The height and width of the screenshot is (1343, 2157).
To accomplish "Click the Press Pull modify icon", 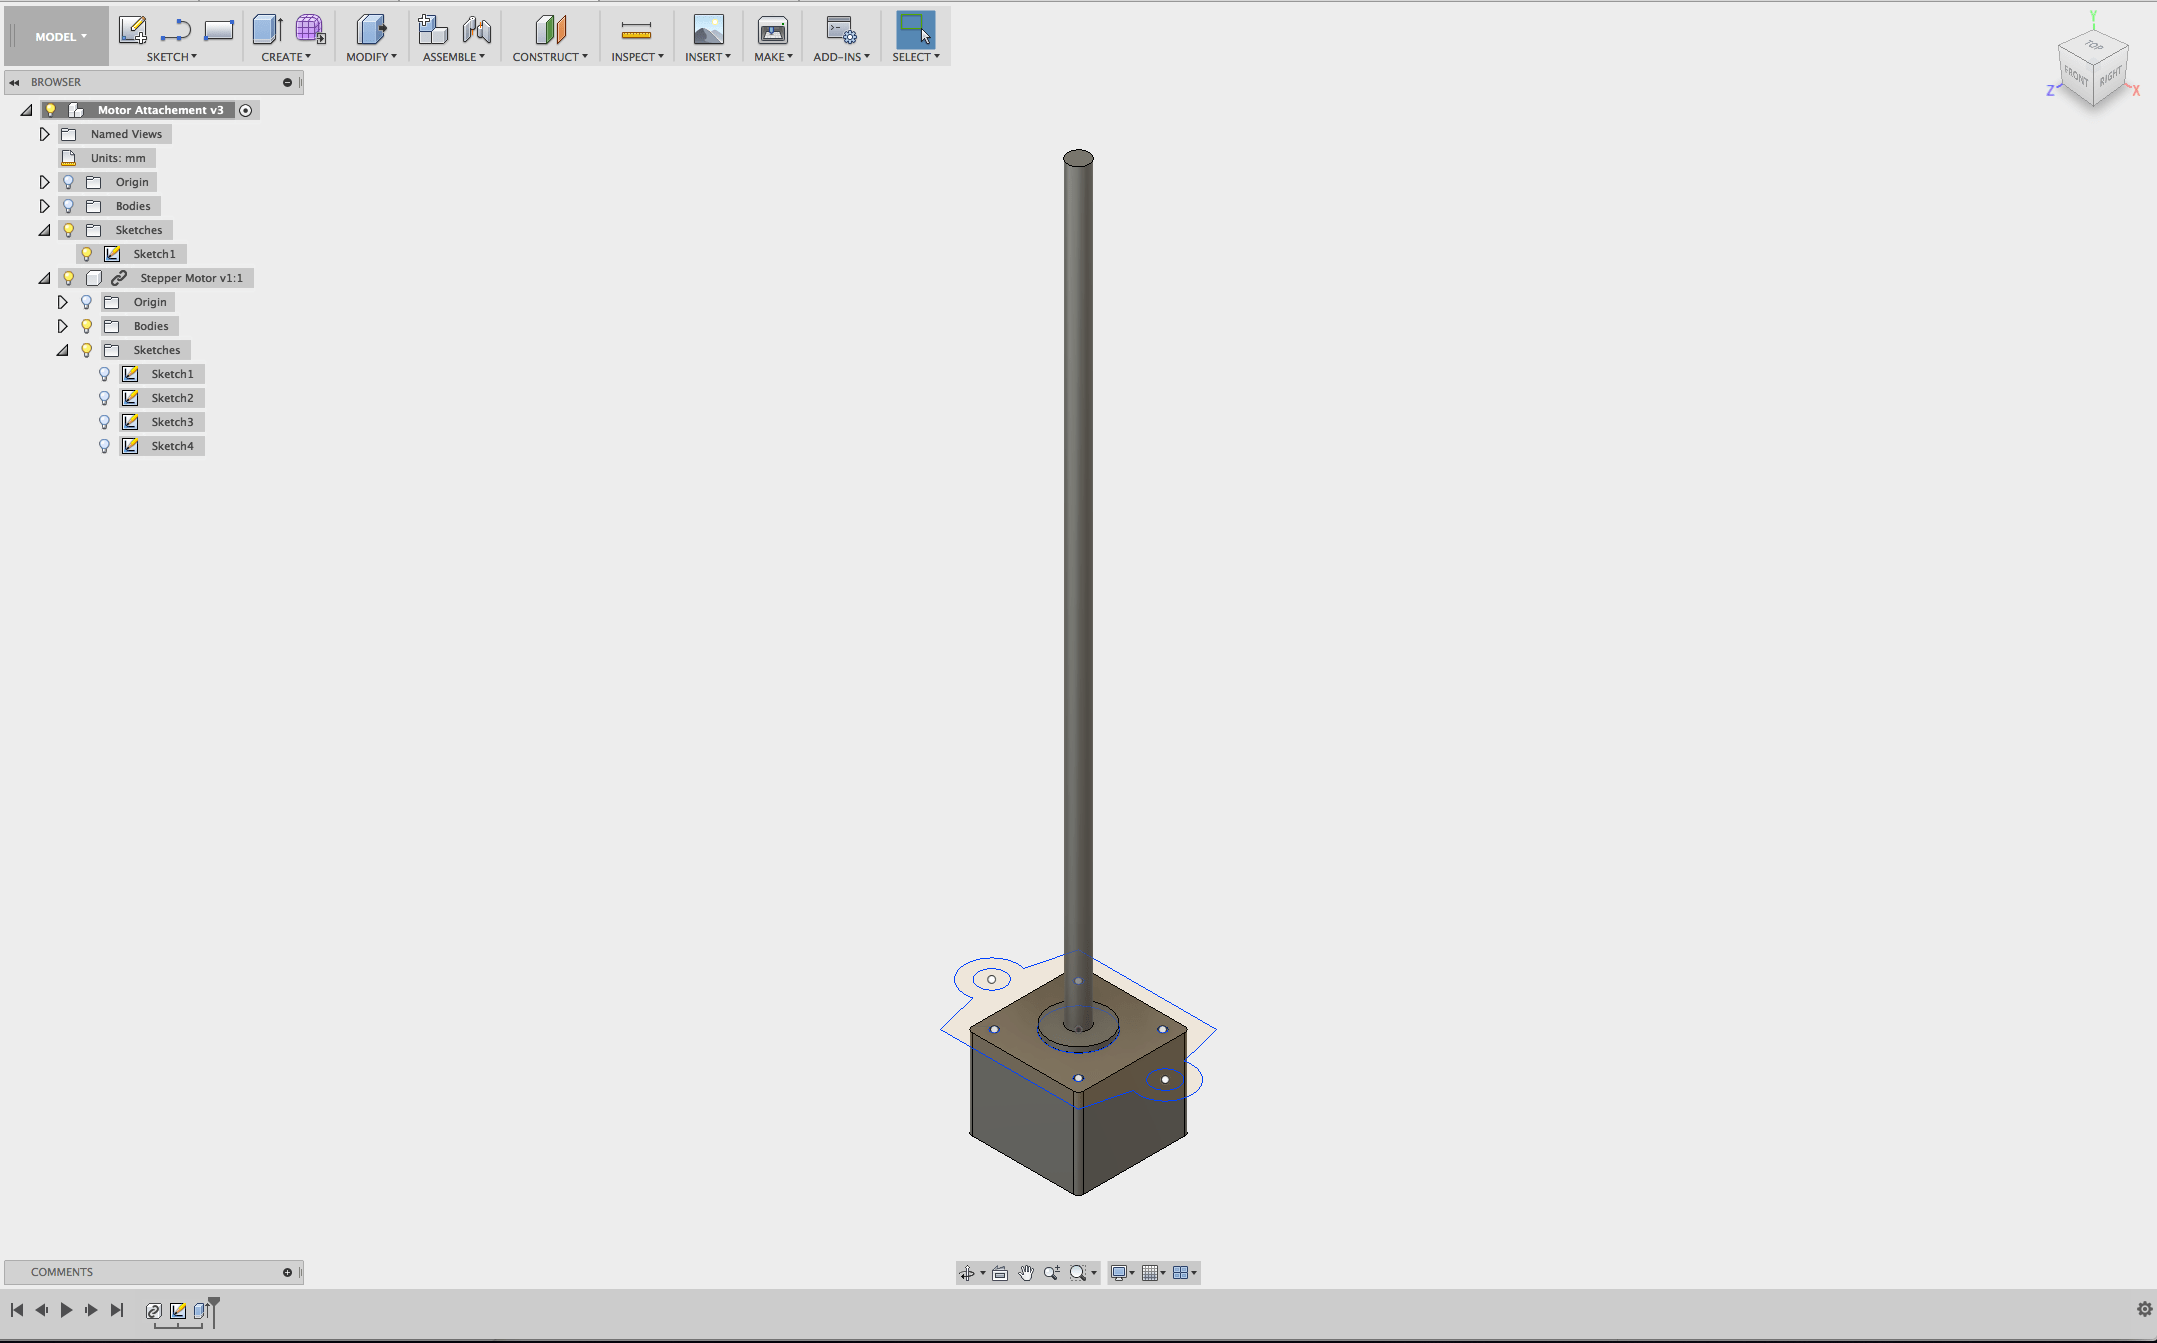I will coord(371,30).
